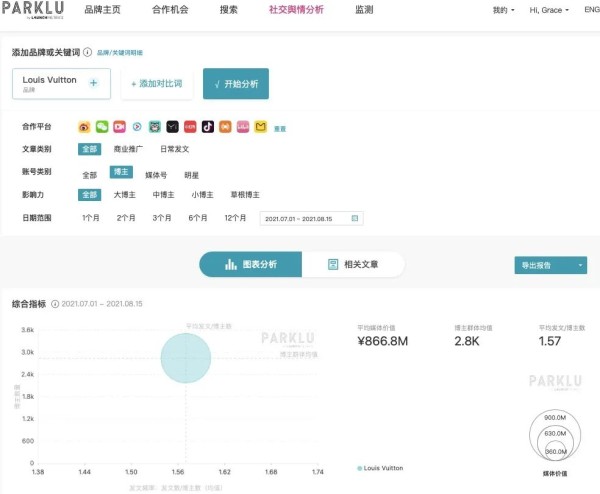The height and width of the screenshot is (494, 600).
Task: Click the PARKLU logo
Action: [33, 10]
